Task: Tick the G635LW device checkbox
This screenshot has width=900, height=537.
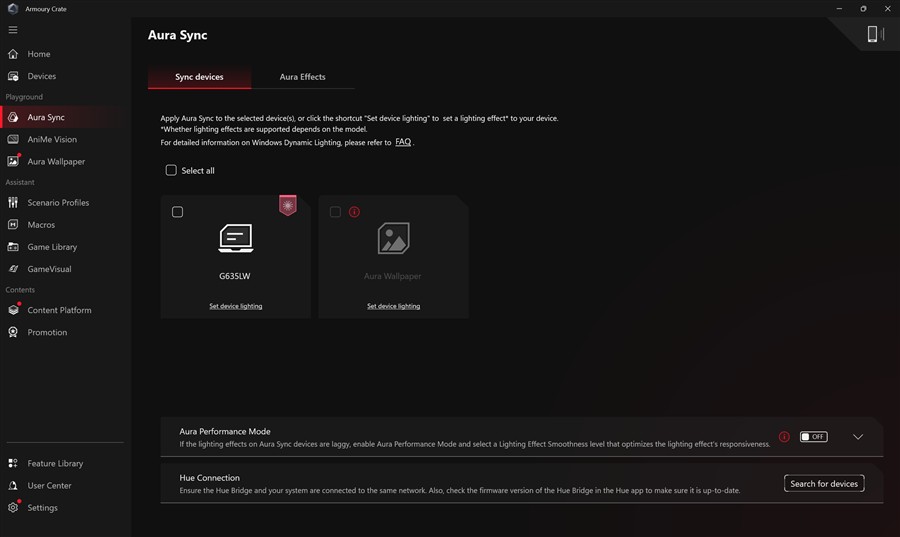Action: pos(178,212)
